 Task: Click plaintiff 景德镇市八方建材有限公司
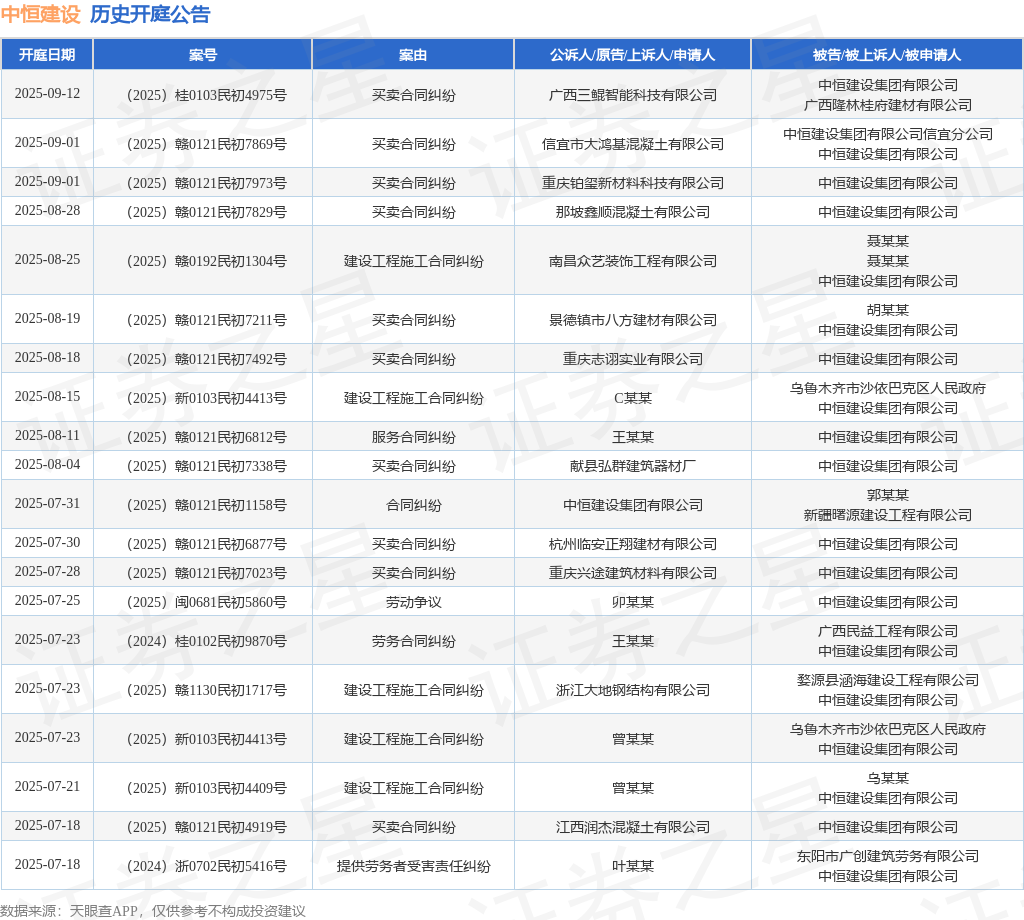click(633, 320)
